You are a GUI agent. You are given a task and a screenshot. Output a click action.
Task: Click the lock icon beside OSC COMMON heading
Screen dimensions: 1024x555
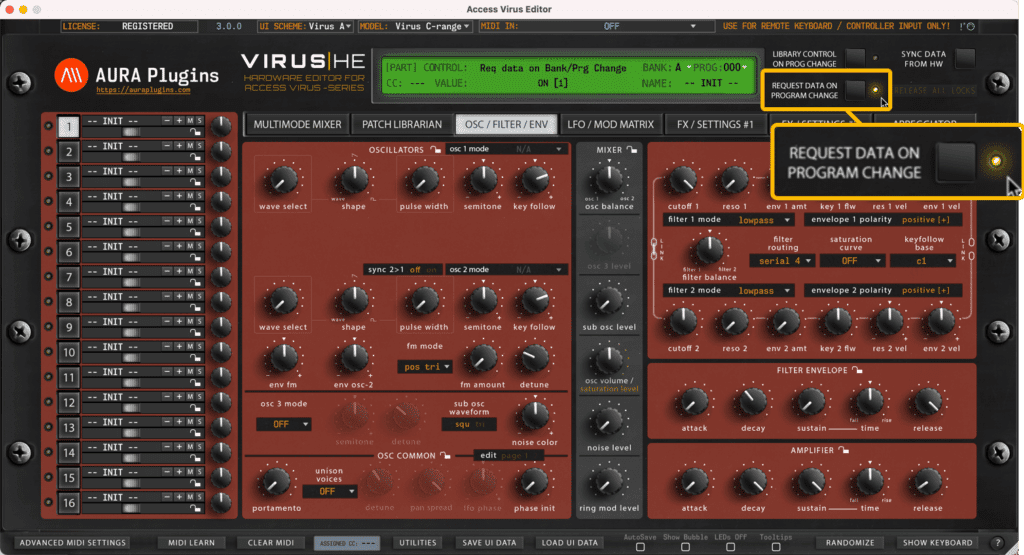click(x=445, y=455)
